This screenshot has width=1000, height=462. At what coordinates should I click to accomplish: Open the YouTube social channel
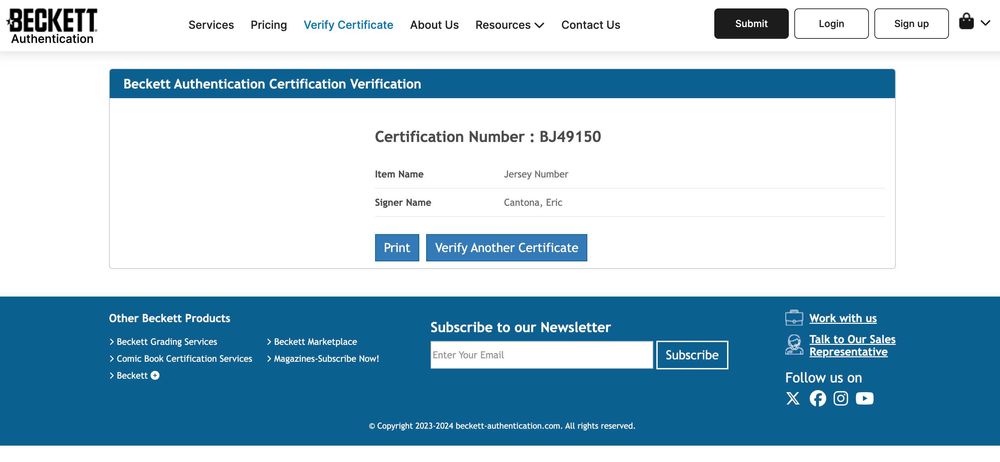click(865, 399)
